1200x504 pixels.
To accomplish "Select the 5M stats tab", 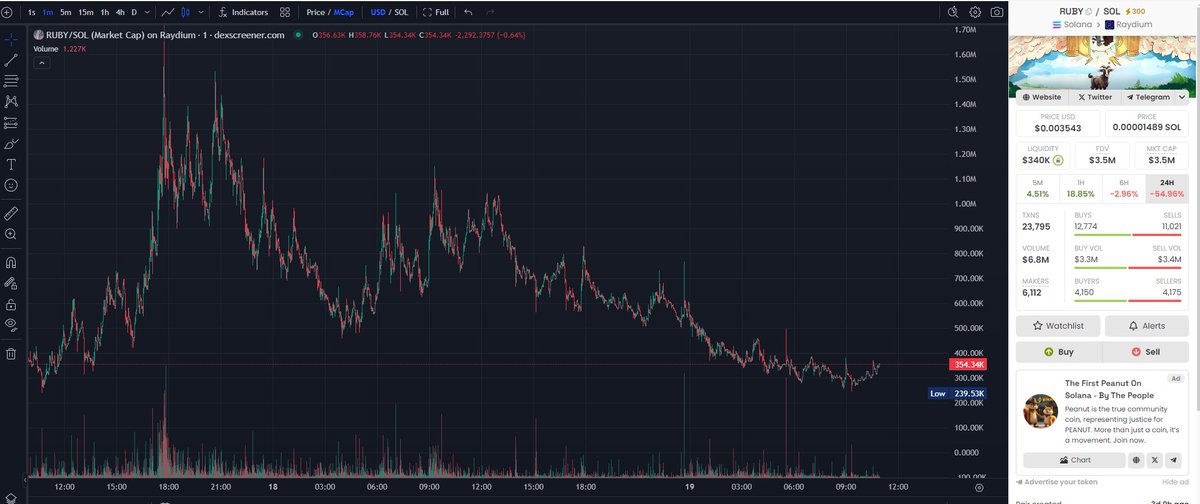I will tap(1037, 188).
